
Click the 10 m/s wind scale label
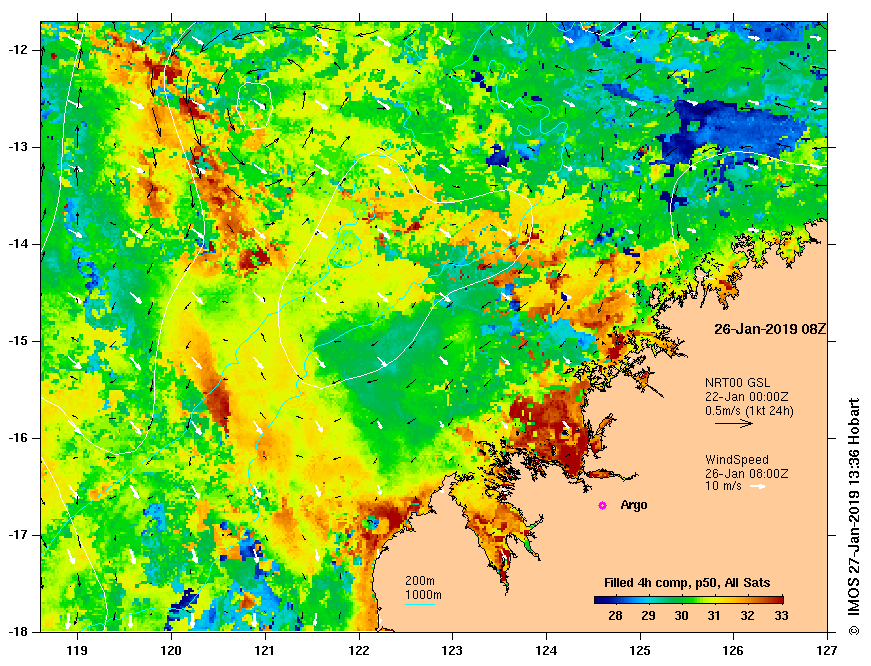723,487
